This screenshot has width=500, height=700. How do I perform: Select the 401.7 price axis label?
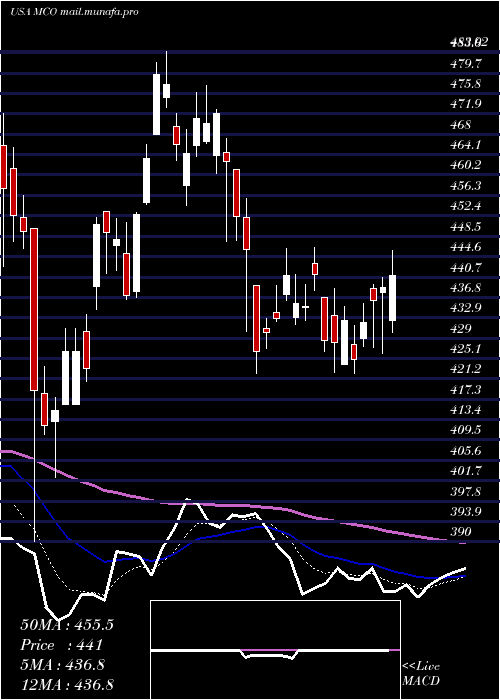click(x=465, y=471)
